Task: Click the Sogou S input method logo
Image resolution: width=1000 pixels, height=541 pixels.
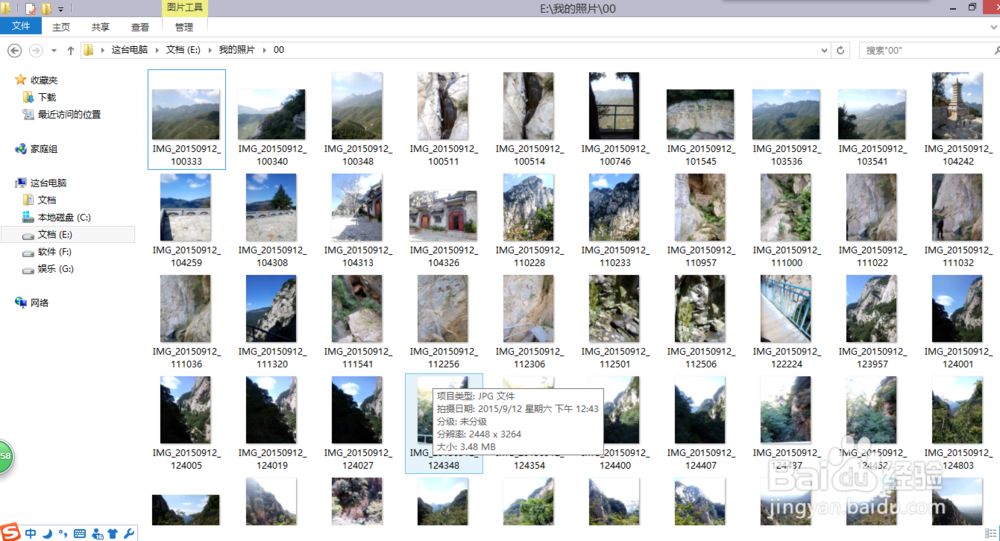Action: pos(10,532)
